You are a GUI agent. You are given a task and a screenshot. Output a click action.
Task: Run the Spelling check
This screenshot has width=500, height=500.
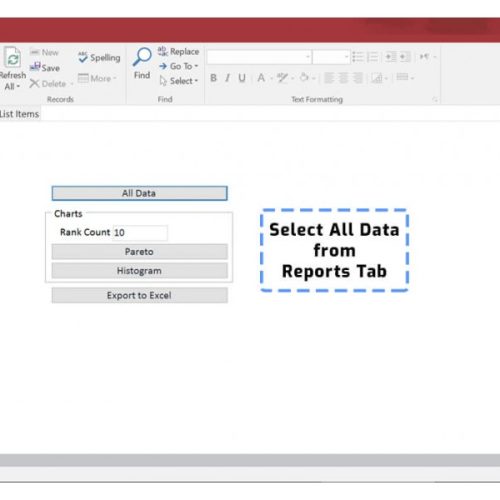(x=99, y=58)
